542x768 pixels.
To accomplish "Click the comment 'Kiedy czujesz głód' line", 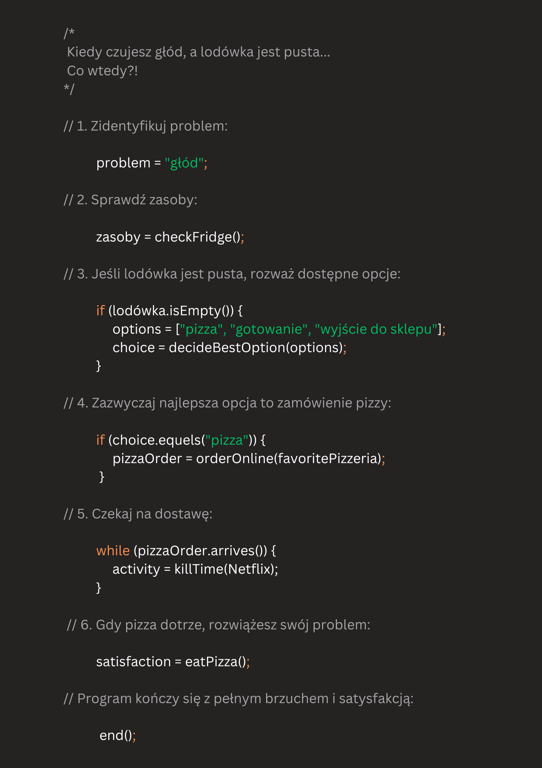I will click(198, 52).
